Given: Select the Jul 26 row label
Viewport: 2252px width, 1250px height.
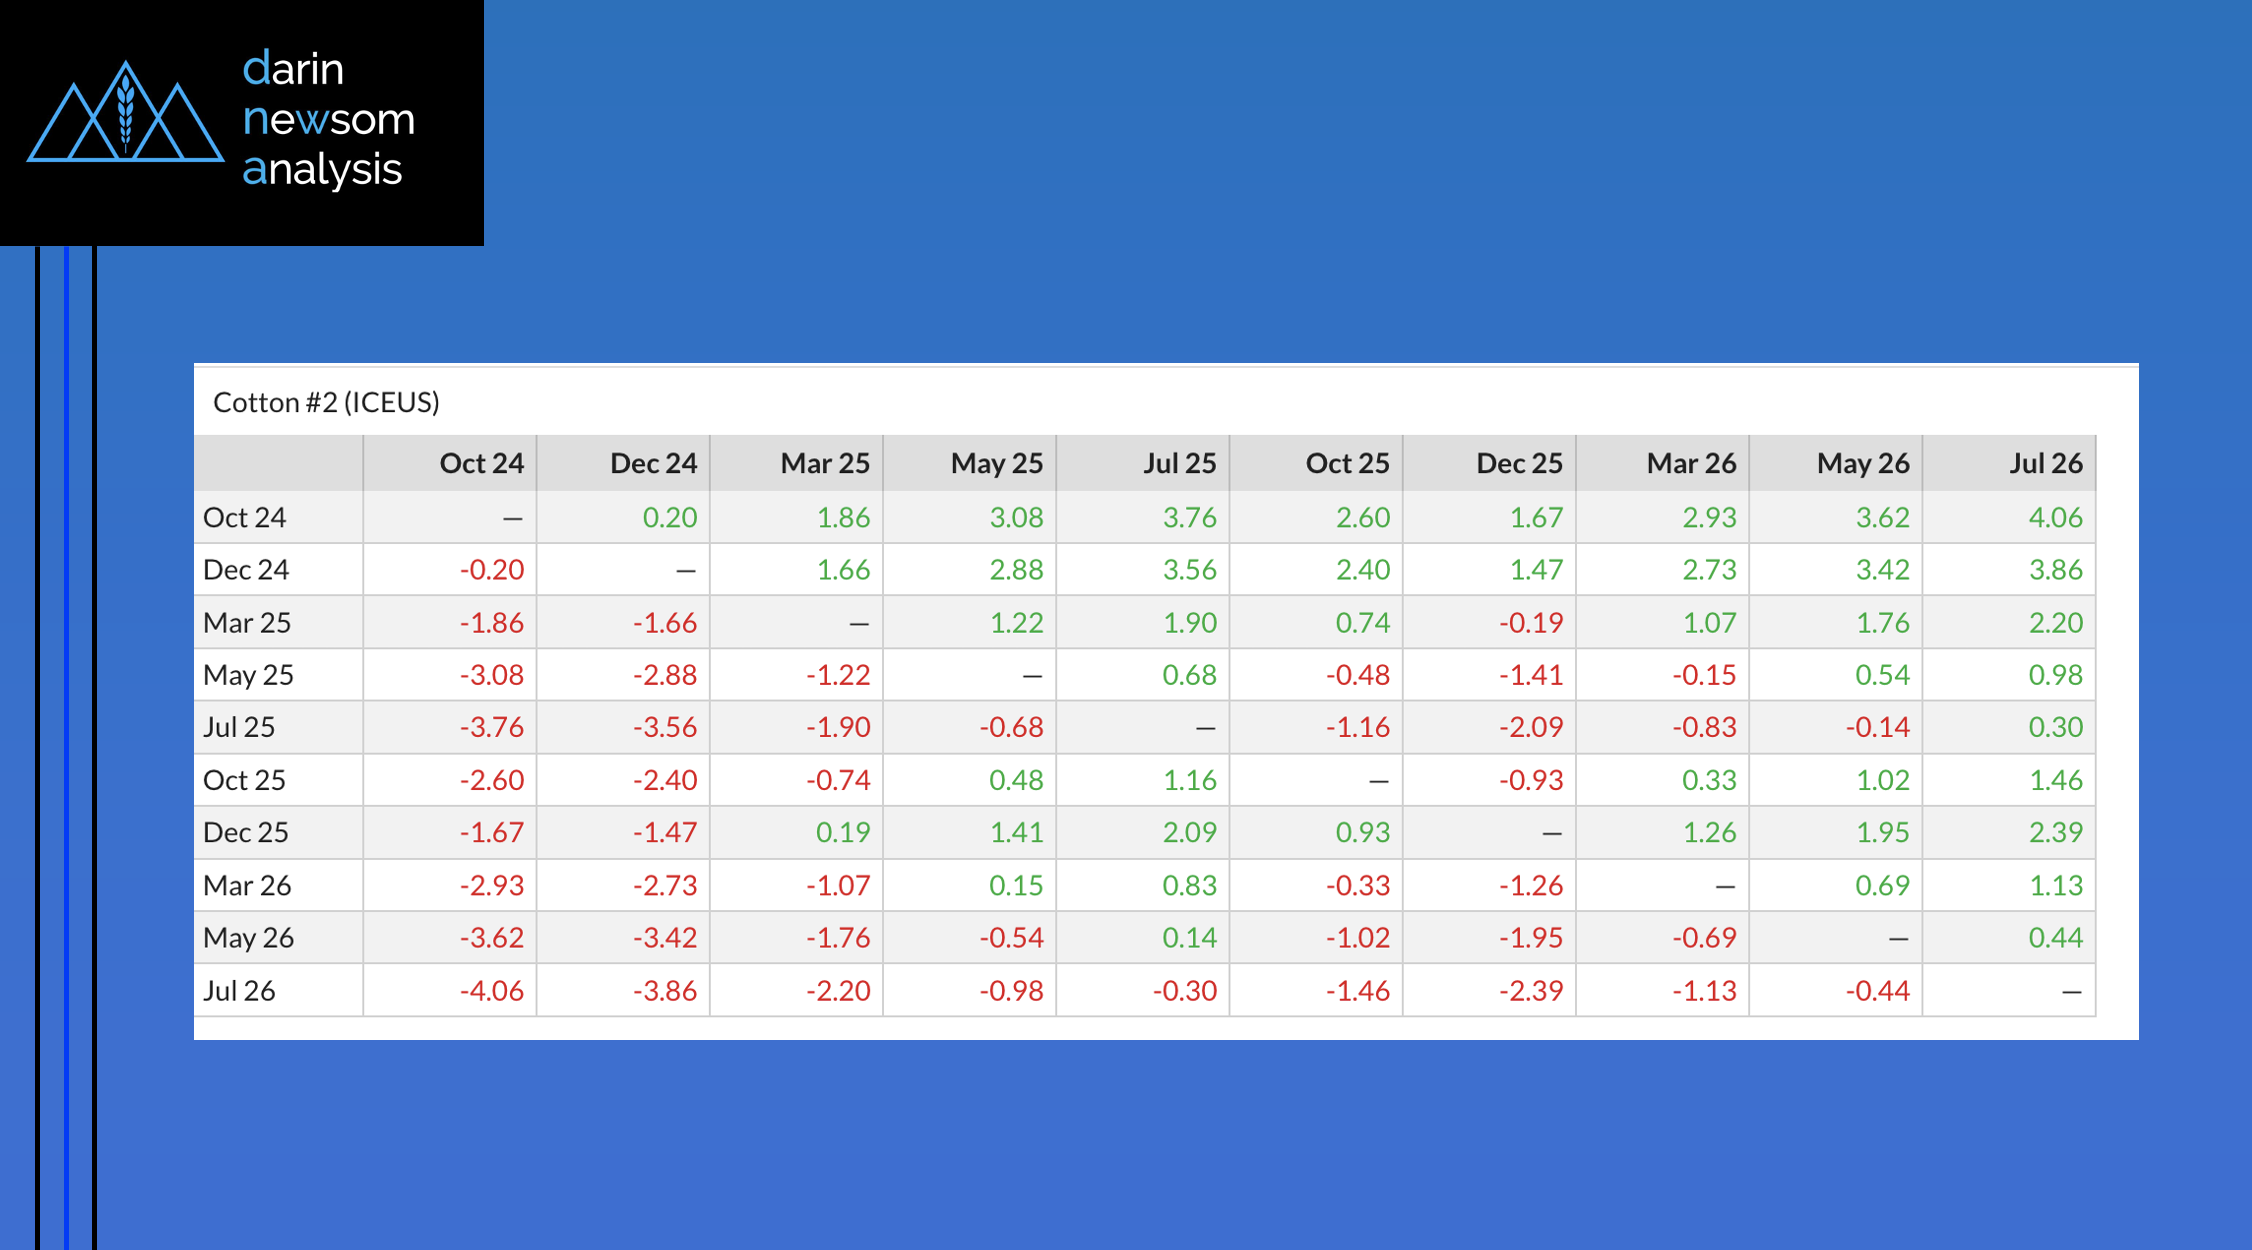Looking at the screenshot, I should [x=239, y=990].
